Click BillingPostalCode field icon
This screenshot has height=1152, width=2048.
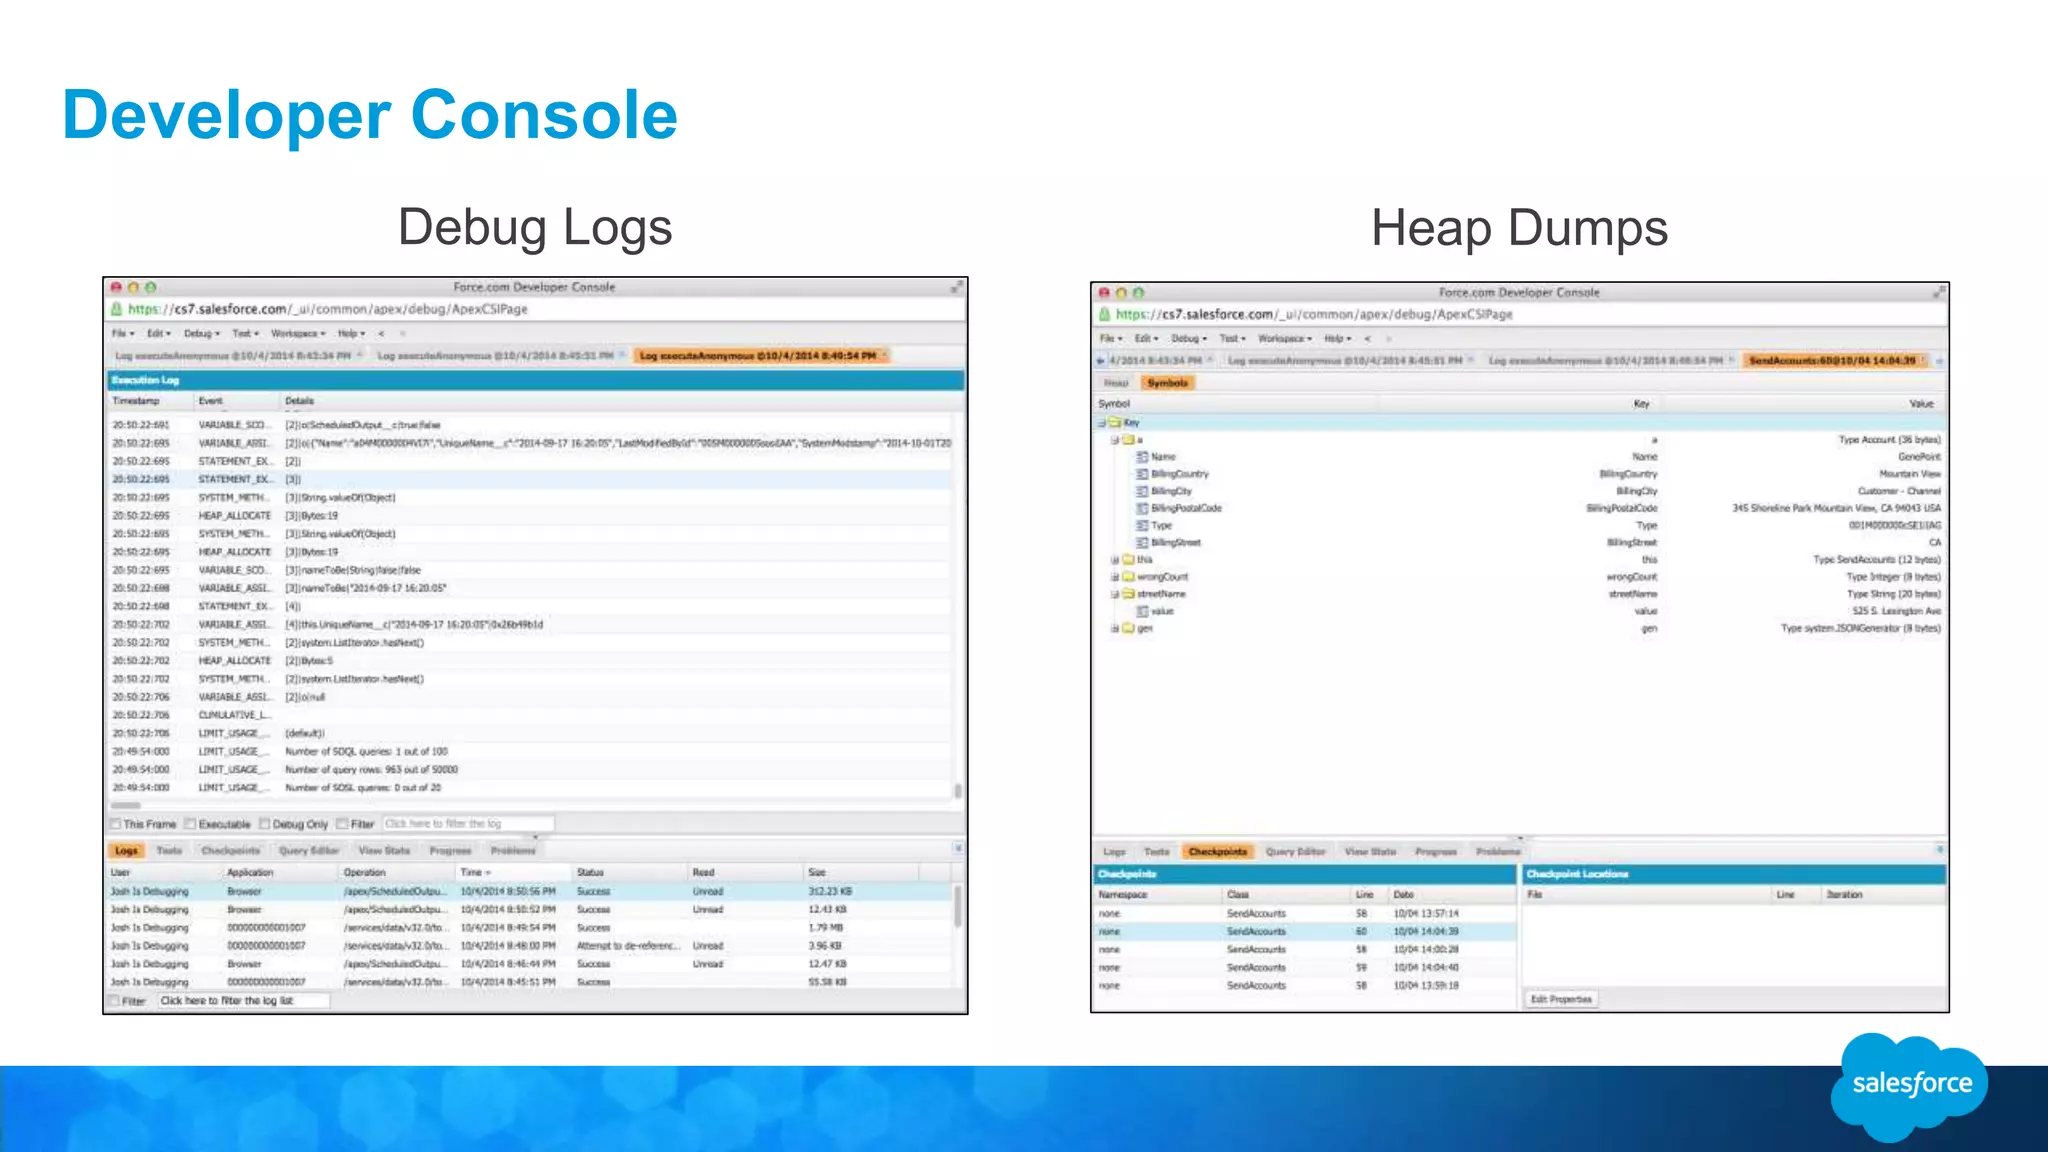point(1142,508)
